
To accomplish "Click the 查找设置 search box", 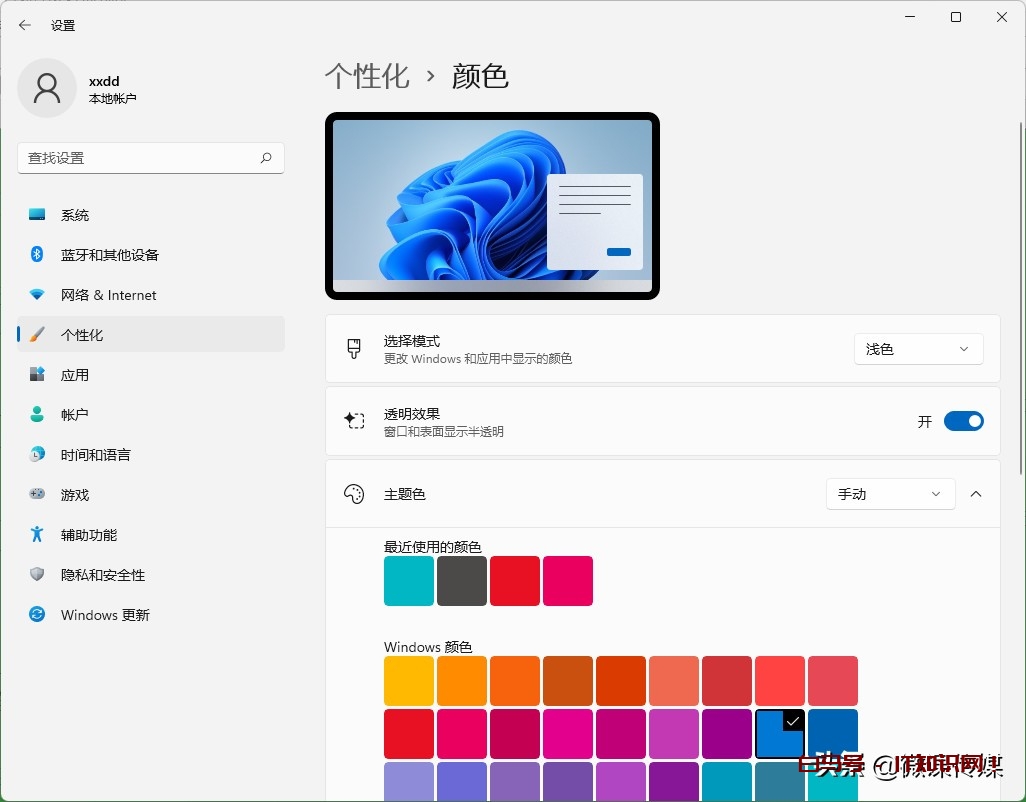I will (x=150, y=158).
